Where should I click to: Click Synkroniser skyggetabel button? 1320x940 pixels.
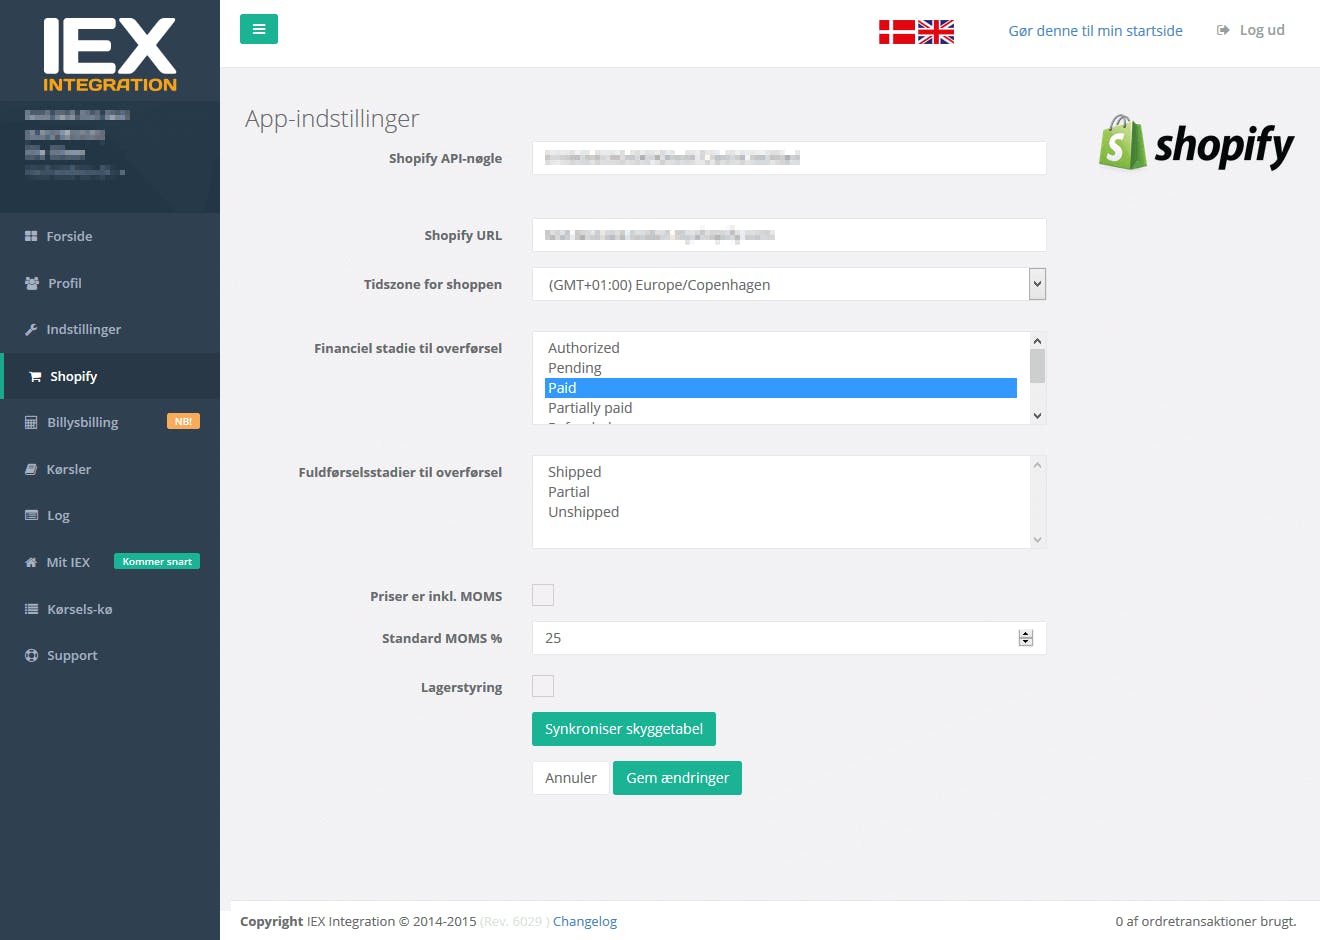[x=624, y=729]
